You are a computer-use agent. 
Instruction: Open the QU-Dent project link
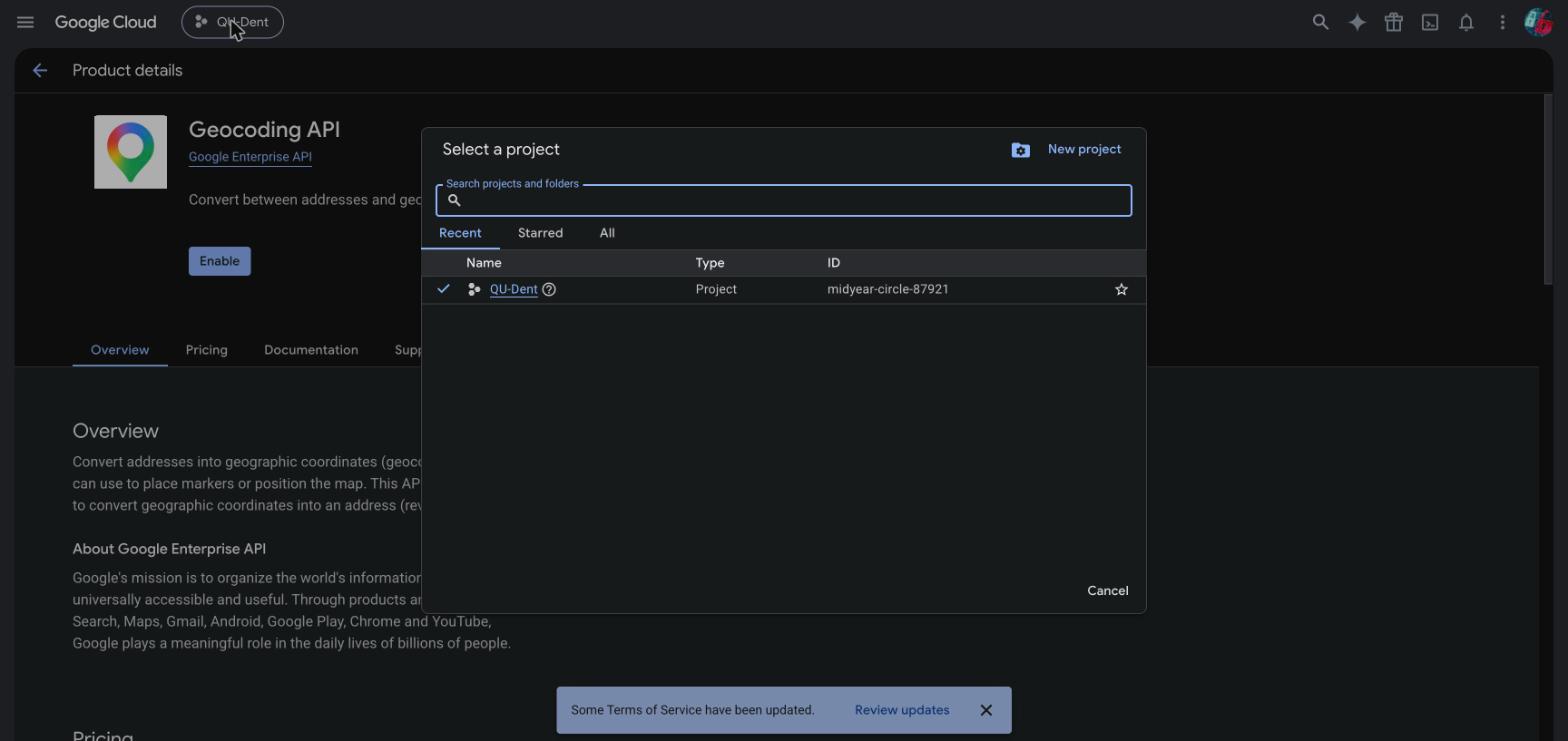(514, 289)
